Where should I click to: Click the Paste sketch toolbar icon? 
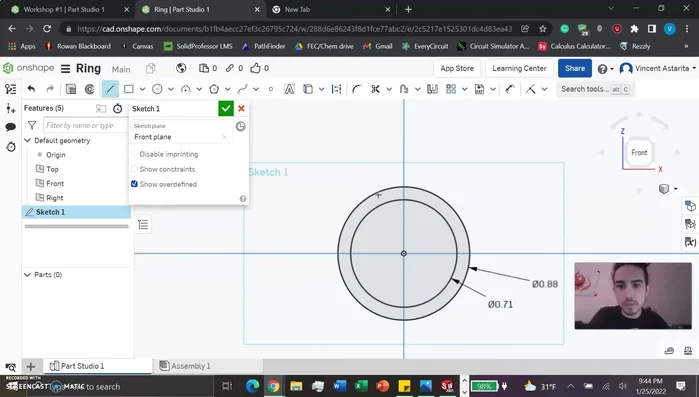coord(90,89)
